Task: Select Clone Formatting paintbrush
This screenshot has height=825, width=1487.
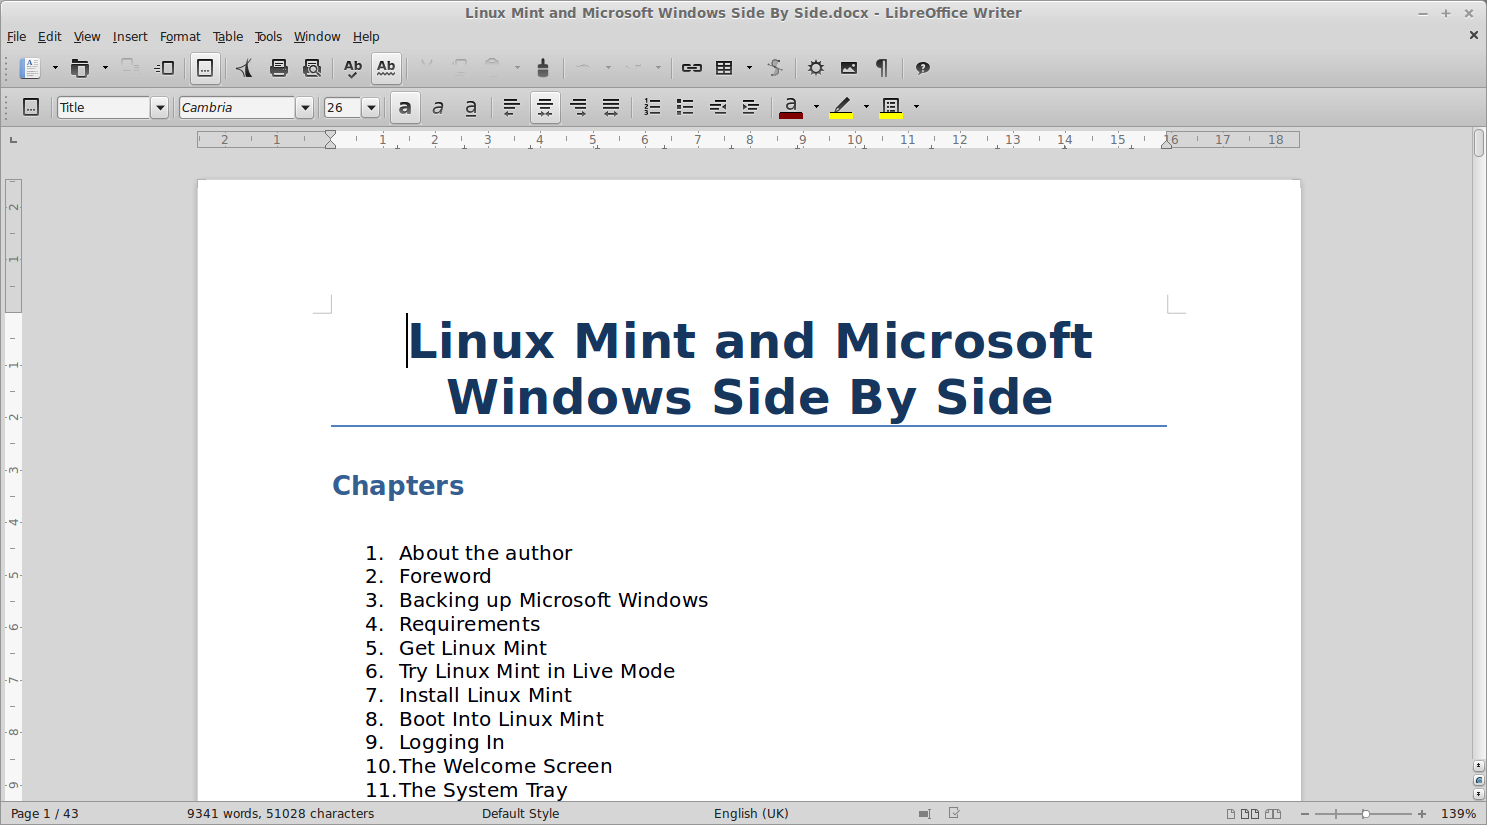Action: point(543,68)
